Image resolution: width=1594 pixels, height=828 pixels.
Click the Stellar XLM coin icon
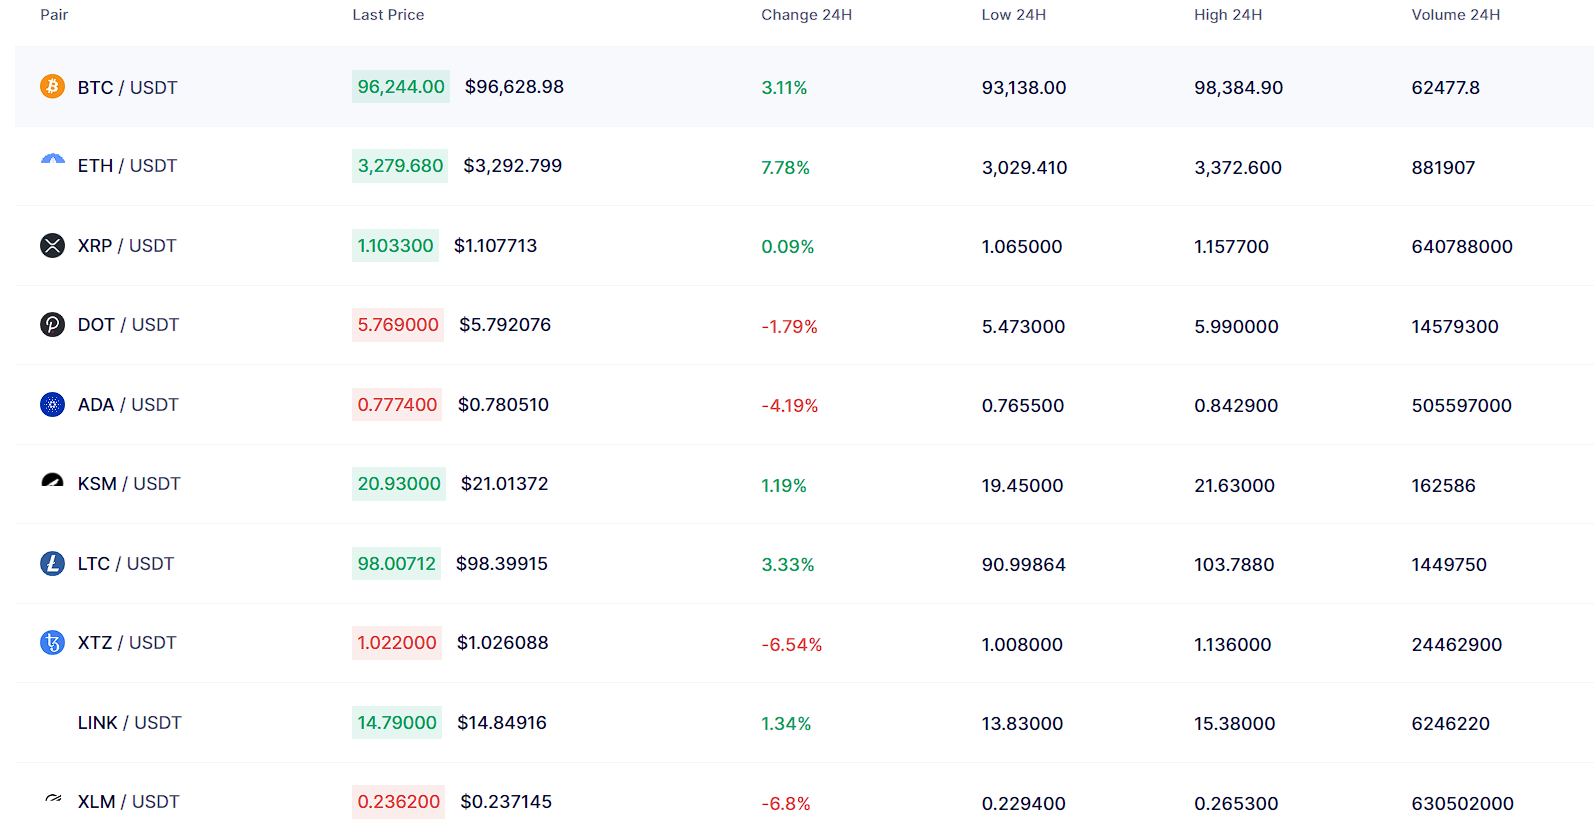53,799
